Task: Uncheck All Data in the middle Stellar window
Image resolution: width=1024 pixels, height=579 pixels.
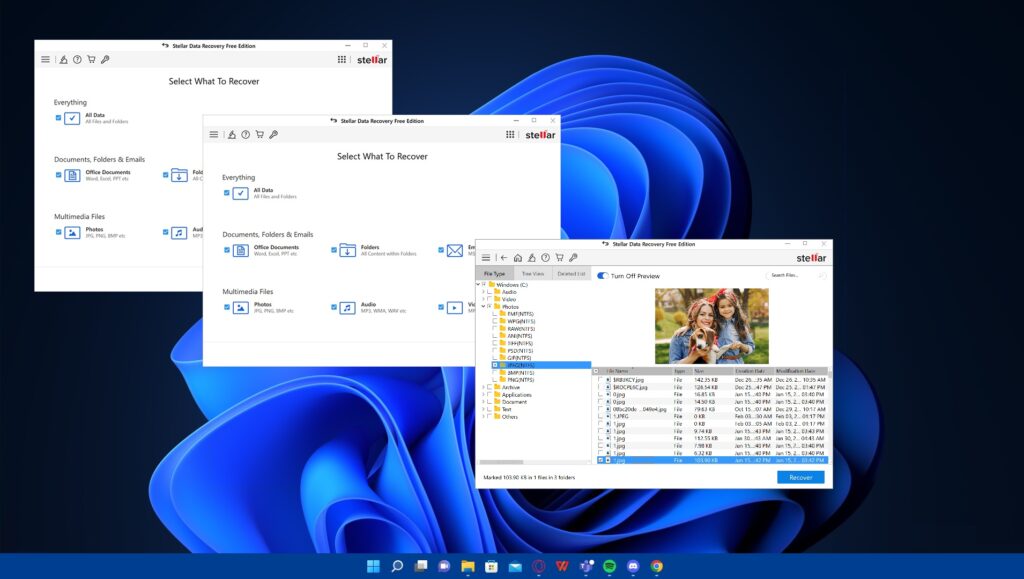Action: (227, 193)
